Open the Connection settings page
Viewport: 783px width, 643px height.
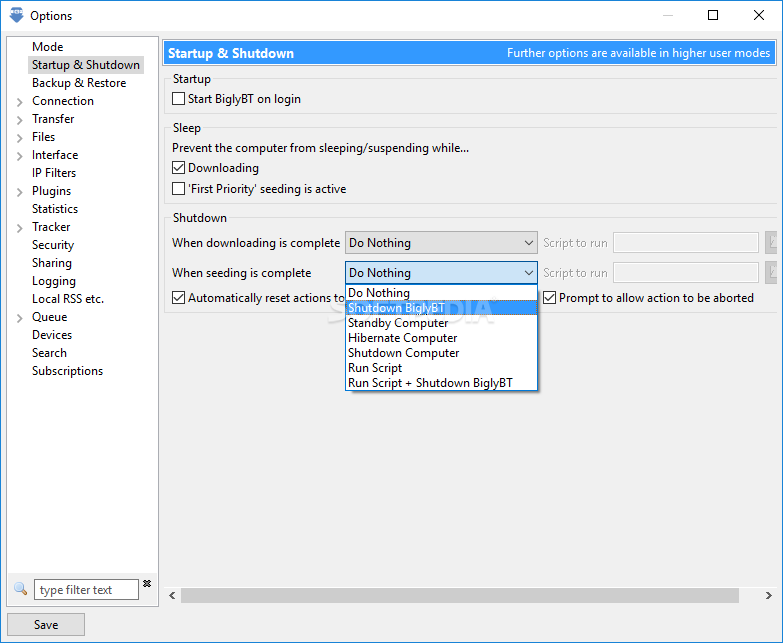tap(63, 101)
